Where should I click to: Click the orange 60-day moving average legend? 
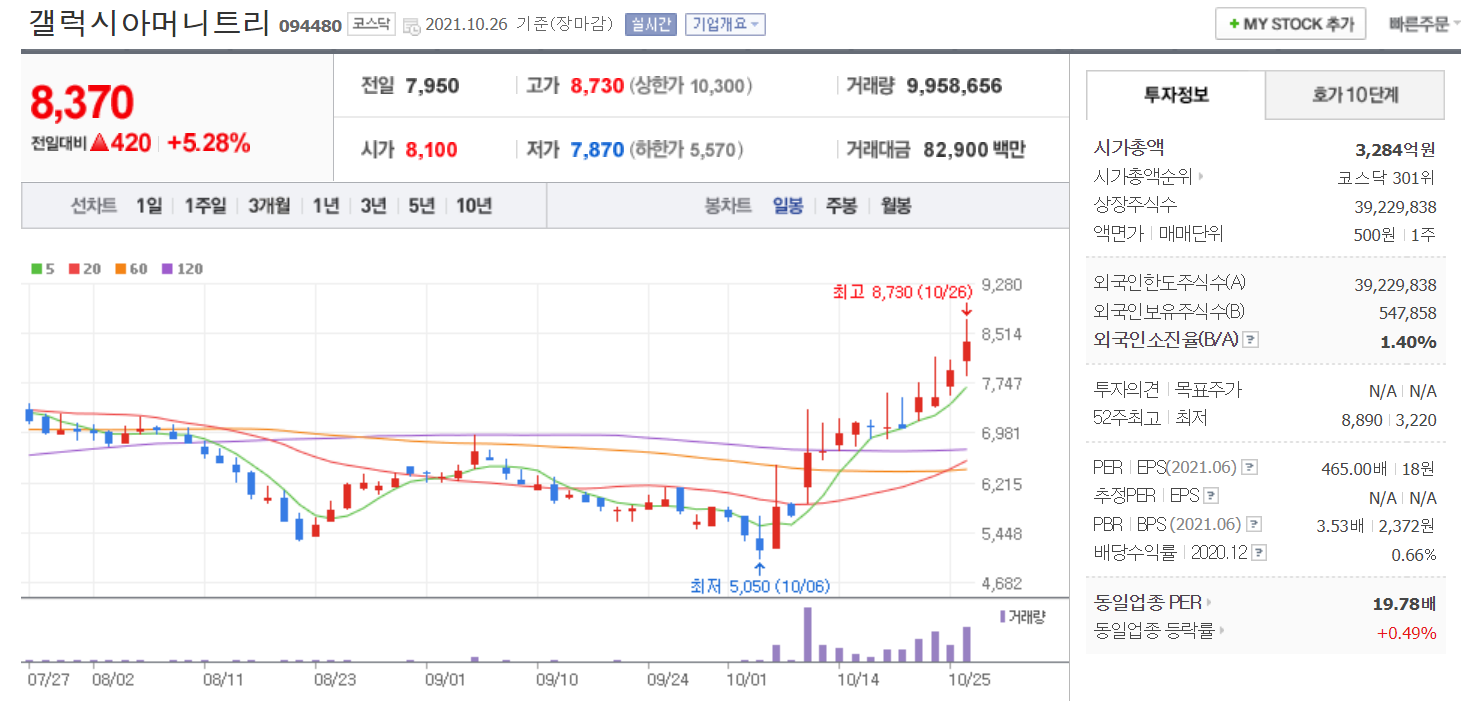131,268
